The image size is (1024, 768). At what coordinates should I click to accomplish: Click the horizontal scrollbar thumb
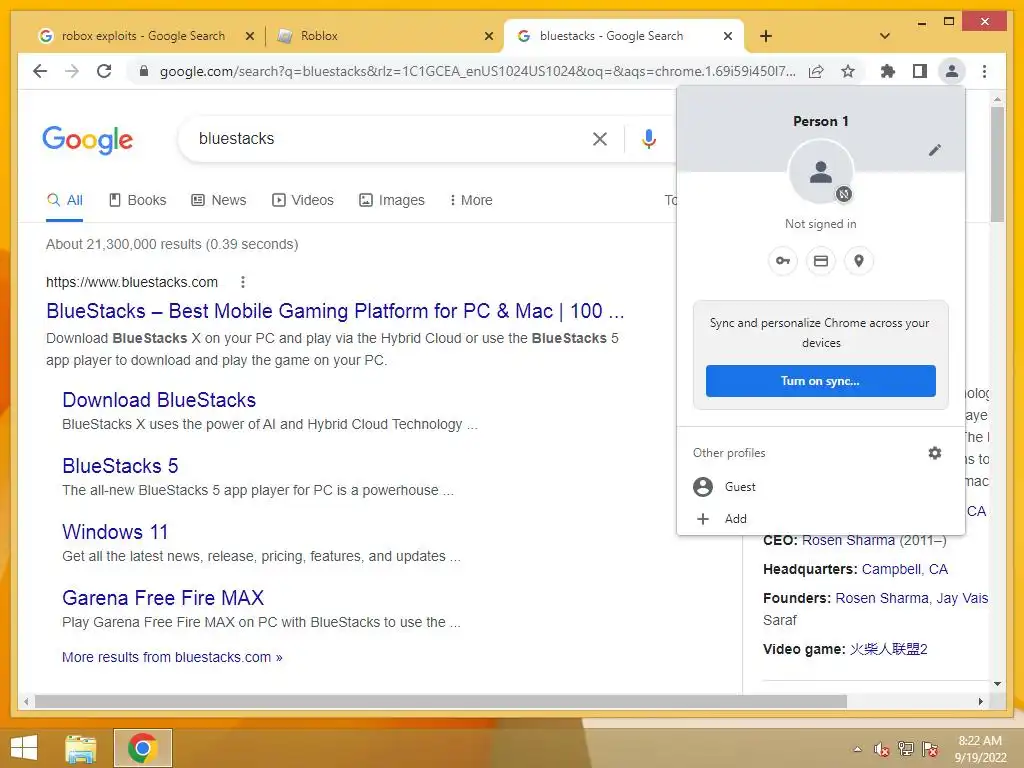(x=441, y=701)
